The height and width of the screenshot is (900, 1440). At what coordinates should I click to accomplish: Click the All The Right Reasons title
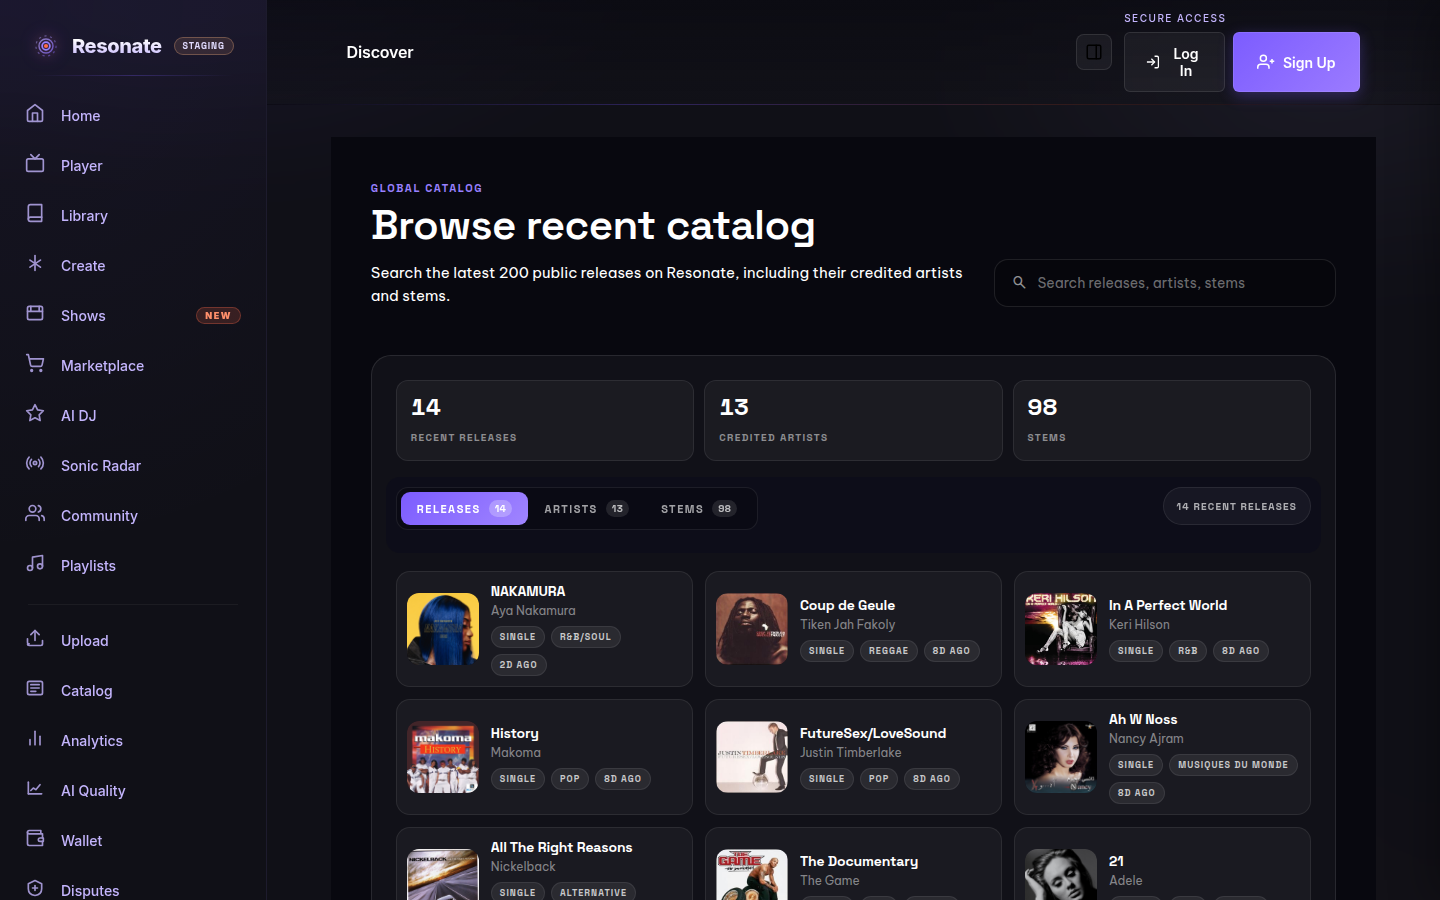[561, 847]
